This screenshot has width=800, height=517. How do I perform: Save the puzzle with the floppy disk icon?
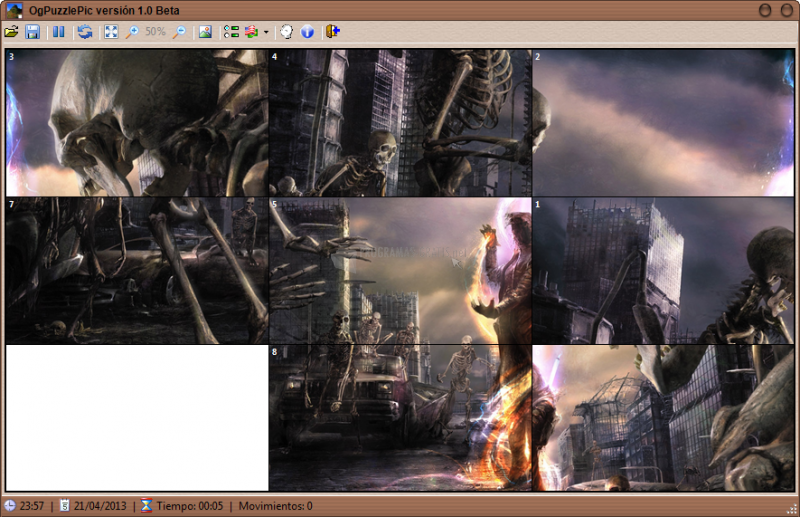(33, 32)
